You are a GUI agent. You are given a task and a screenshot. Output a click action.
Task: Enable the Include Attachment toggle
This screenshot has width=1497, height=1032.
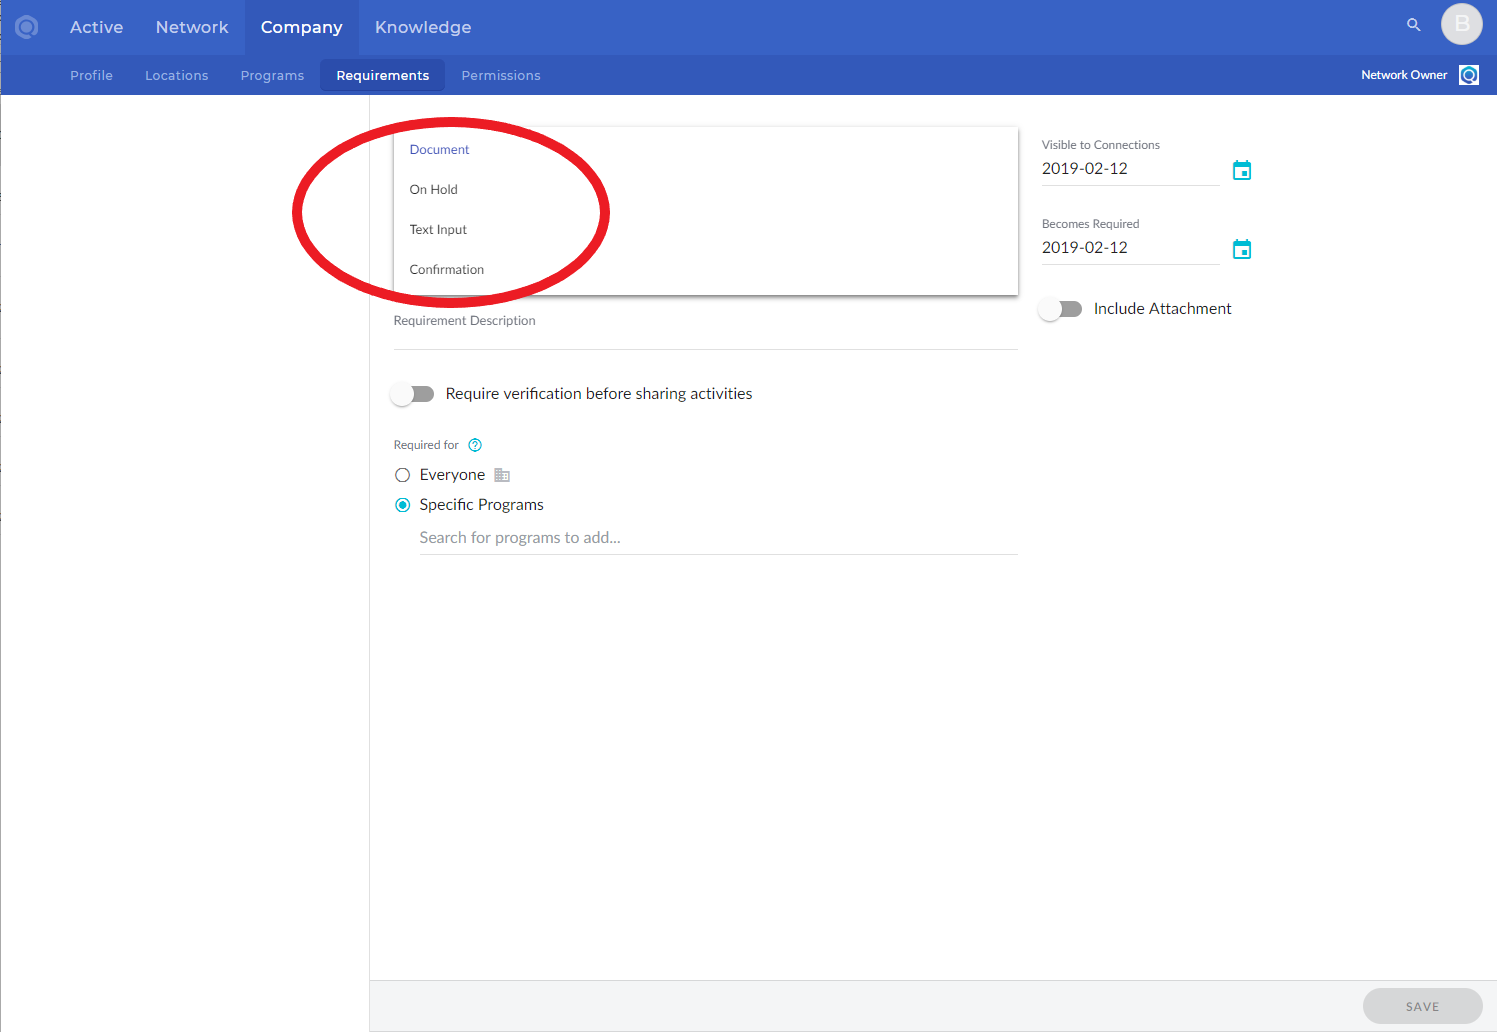(1060, 309)
